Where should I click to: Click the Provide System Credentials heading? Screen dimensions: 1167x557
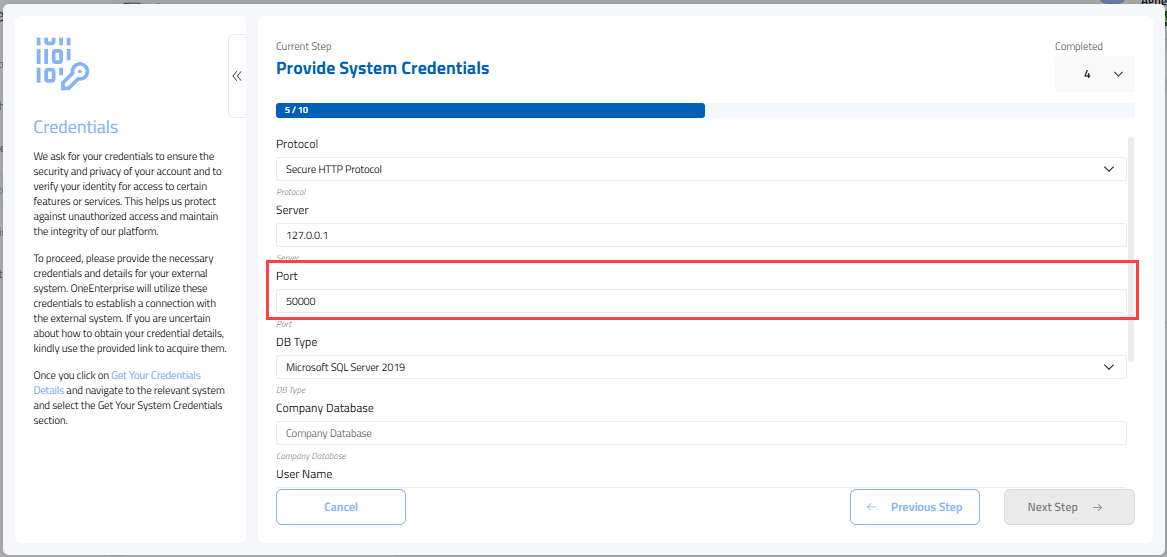382,68
